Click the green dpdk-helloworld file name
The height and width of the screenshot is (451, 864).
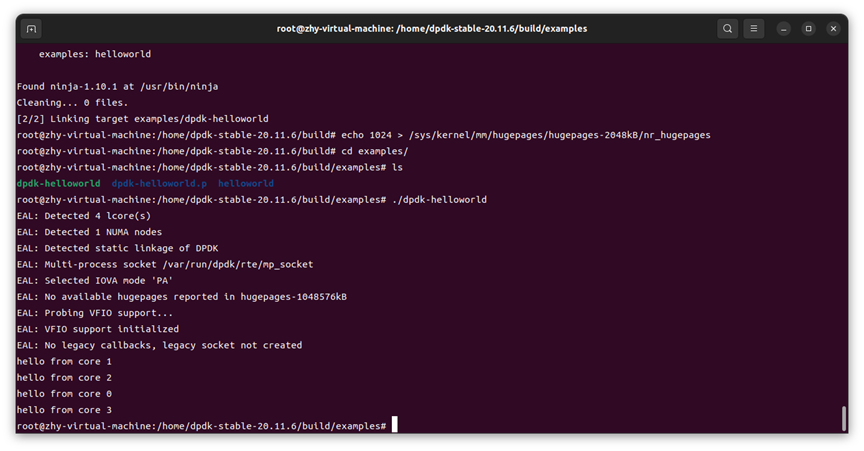[58, 184]
